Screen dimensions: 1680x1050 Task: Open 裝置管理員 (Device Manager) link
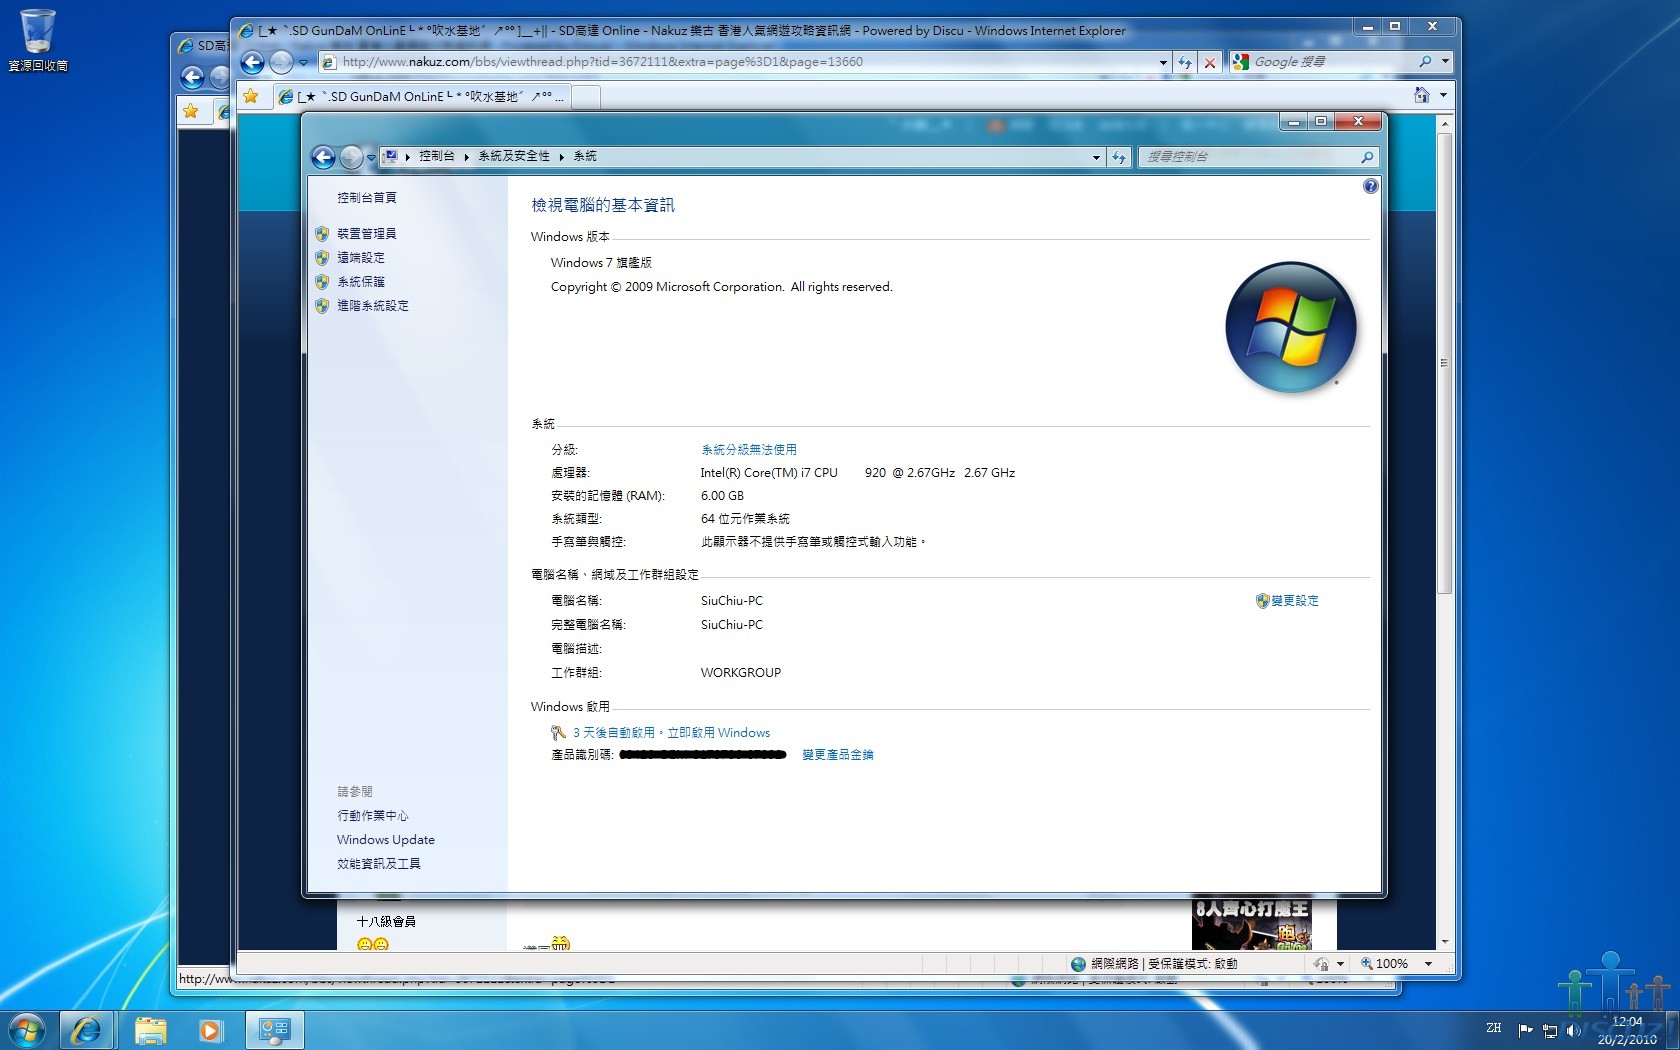coord(367,234)
